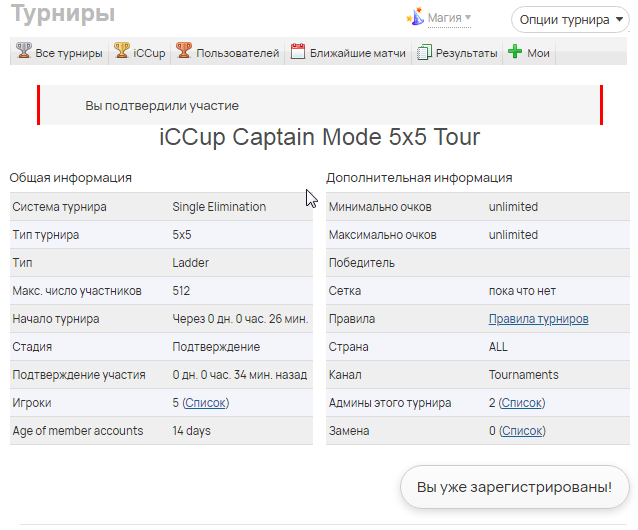
Task: Open the players Список link in Игроки row
Action: pos(206,403)
